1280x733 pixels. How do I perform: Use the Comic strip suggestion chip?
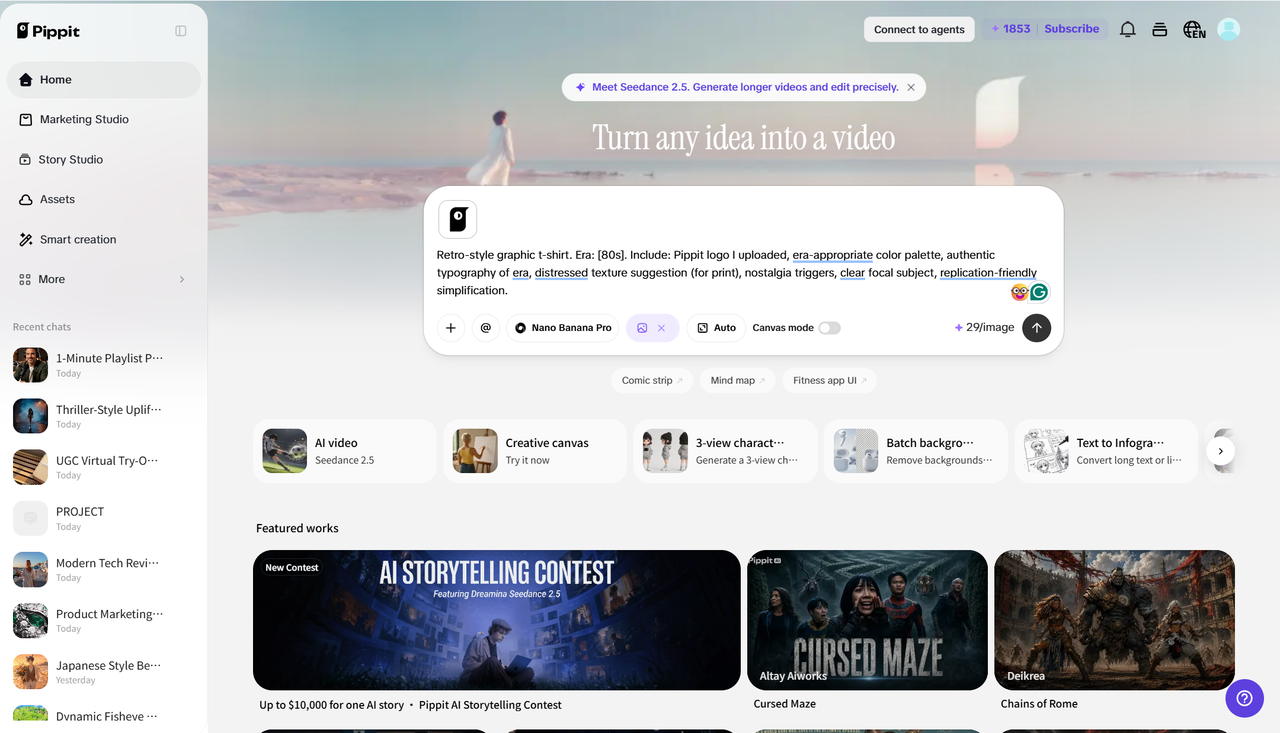[652, 381]
